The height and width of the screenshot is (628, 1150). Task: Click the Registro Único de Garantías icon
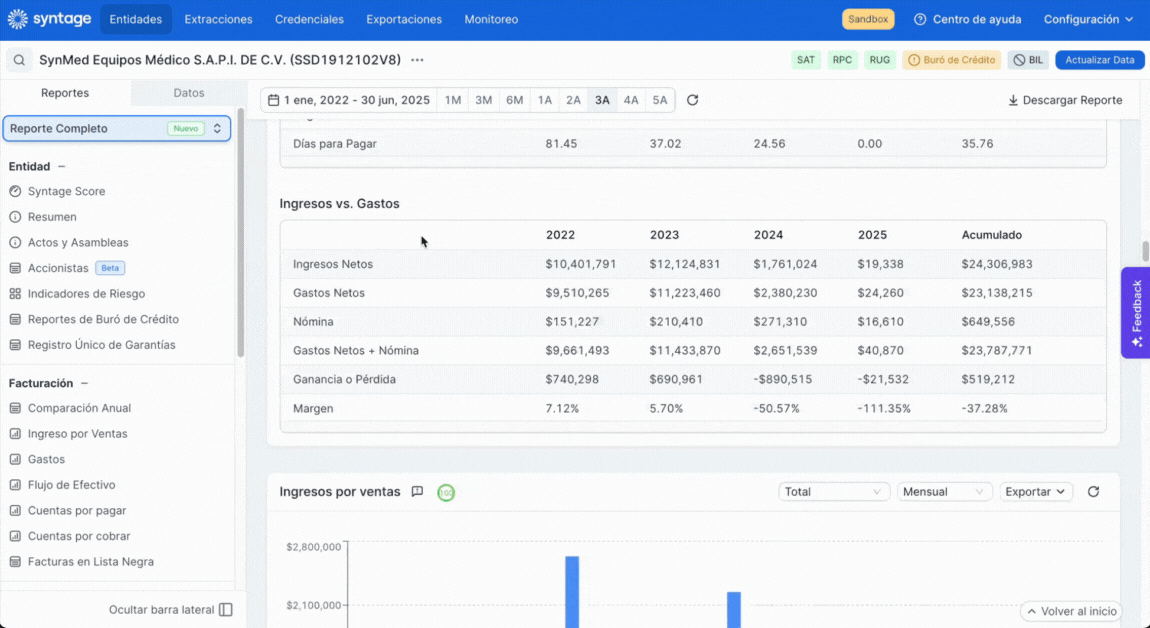pyautogui.click(x=15, y=345)
